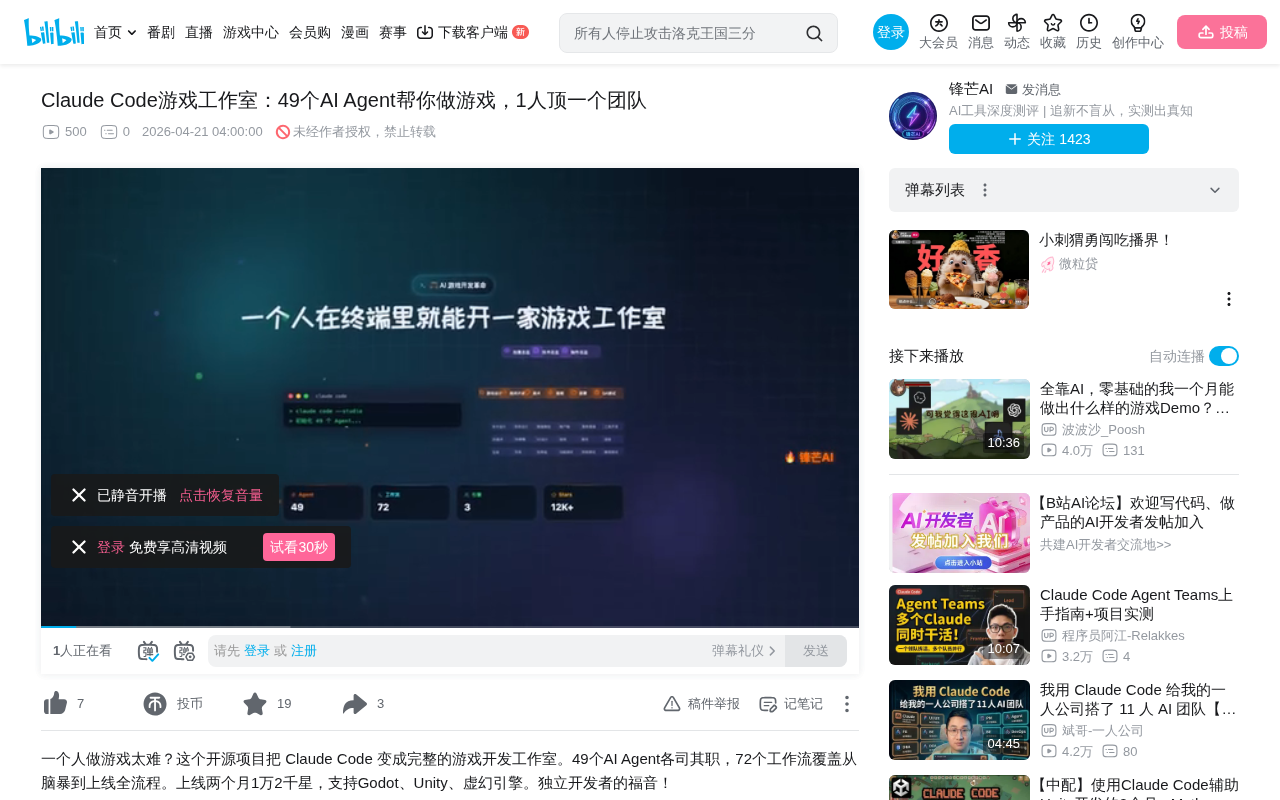Open 赛事 in the top navigation
This screenshot has height=800, width=1280.
(393, 32)
